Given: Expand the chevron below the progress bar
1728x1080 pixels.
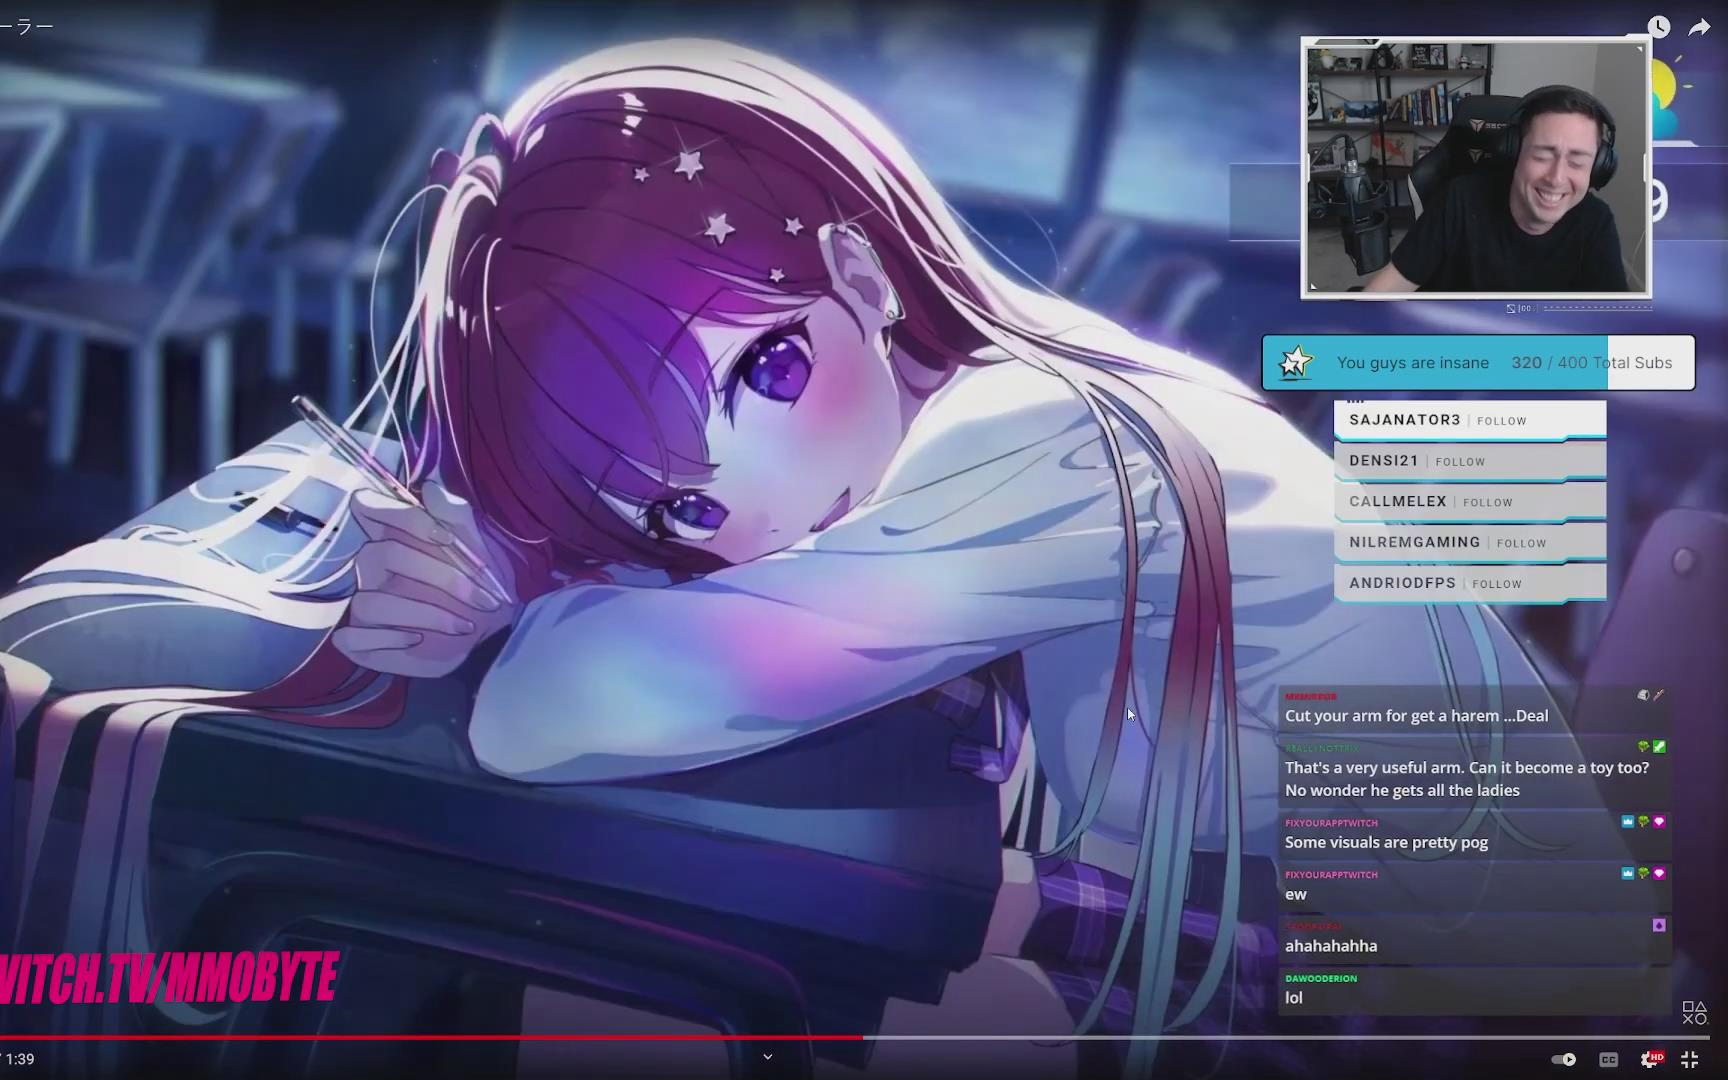Looking at the screenshot, I should 767,1056.
